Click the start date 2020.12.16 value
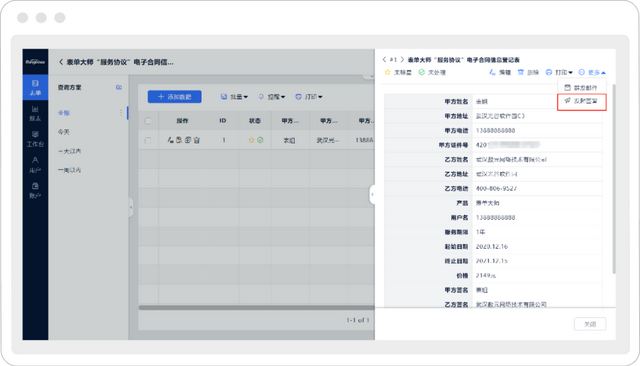 pos(492,246)
